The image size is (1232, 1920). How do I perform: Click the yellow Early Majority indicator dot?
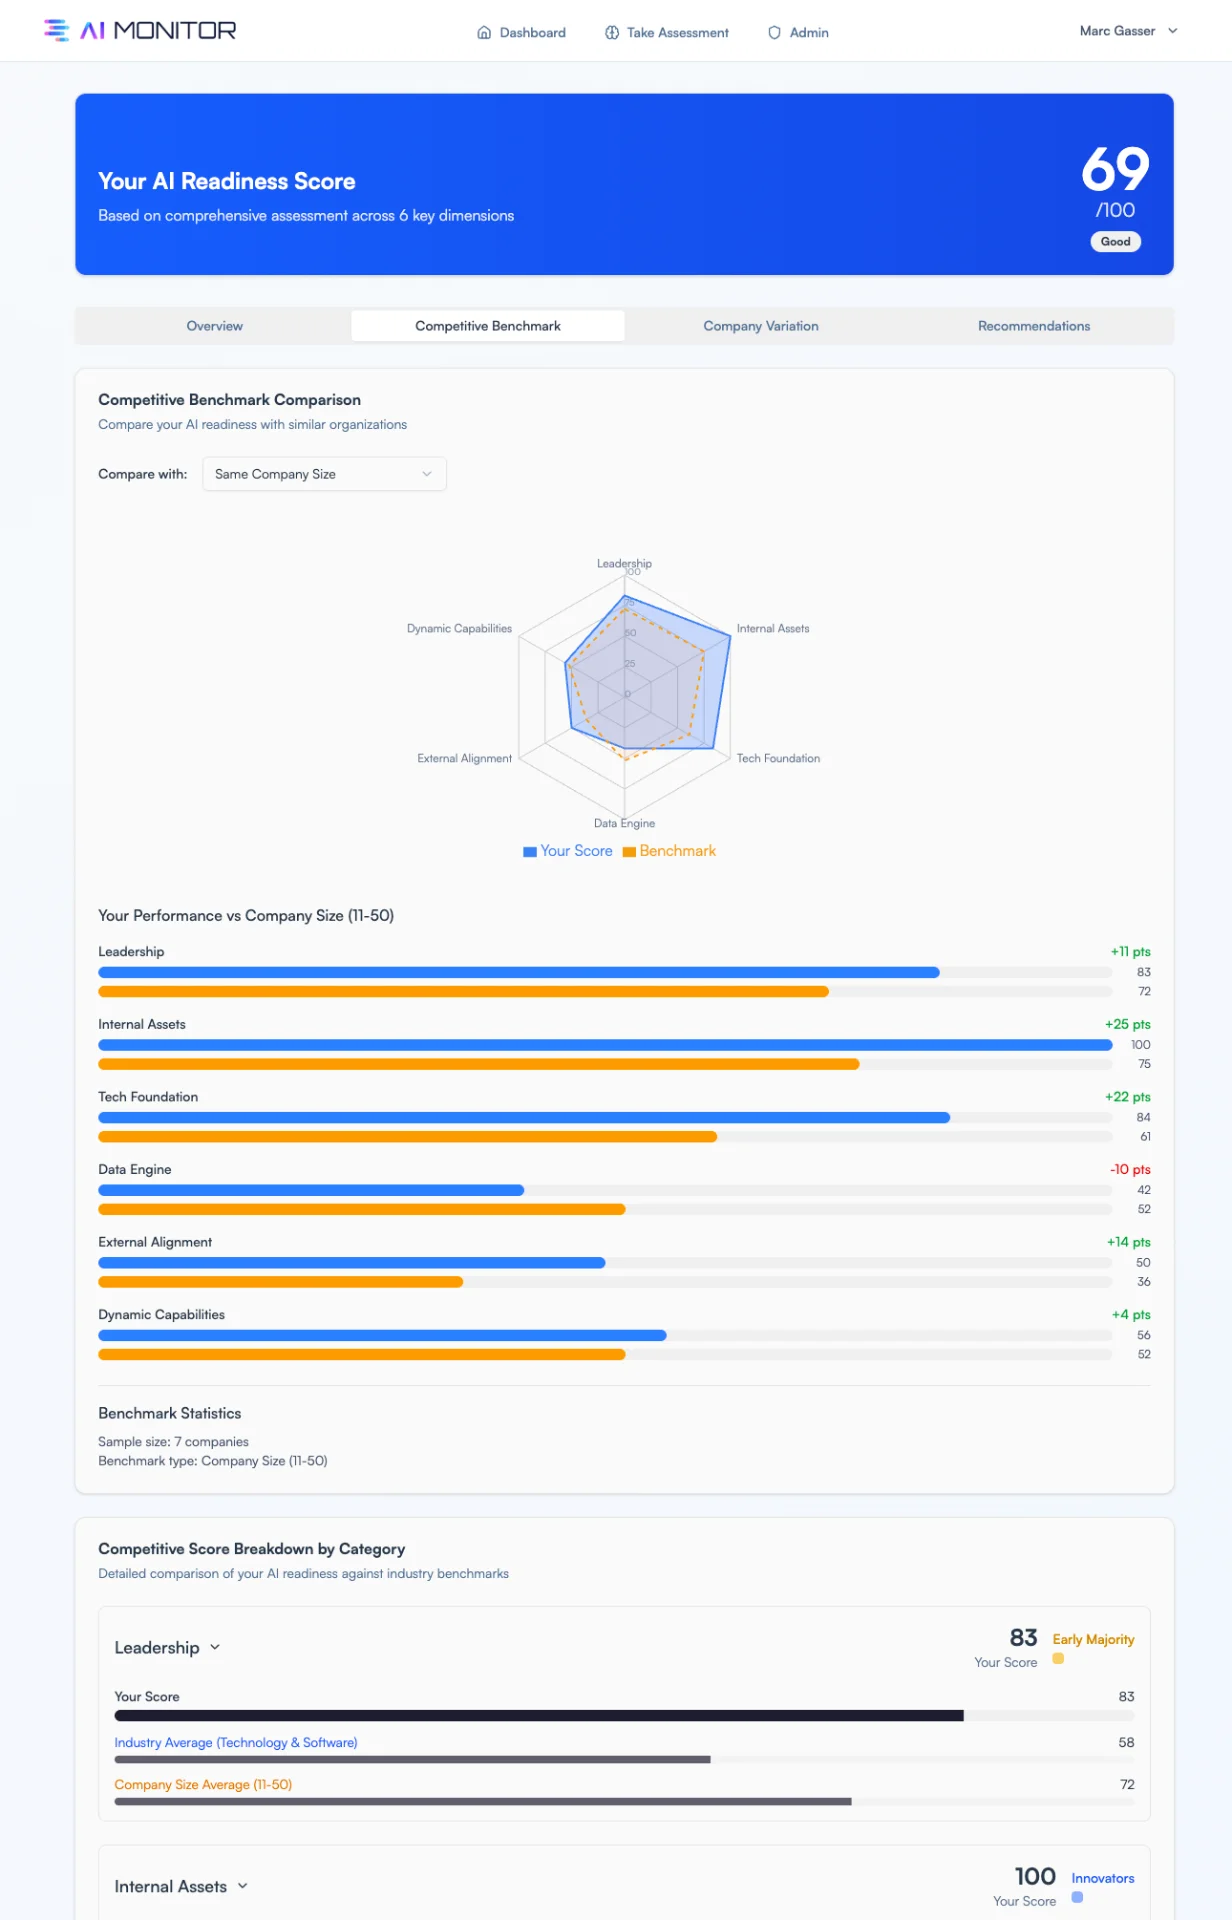(x=1058, y=1659)
